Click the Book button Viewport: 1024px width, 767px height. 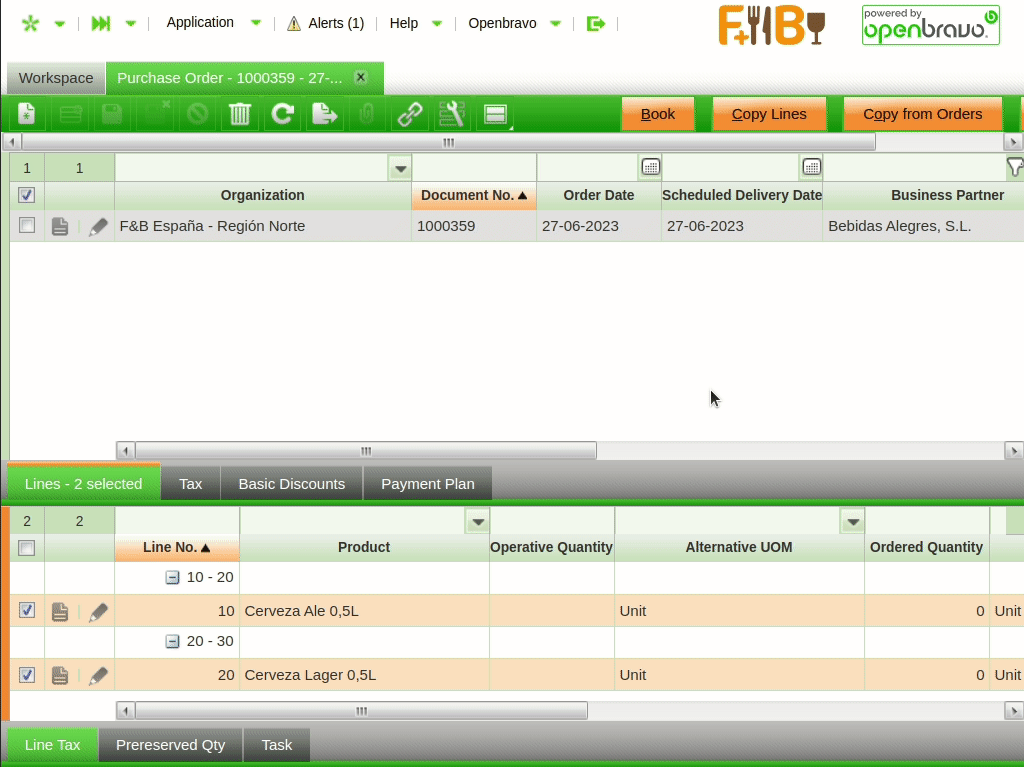coord(658,114)
